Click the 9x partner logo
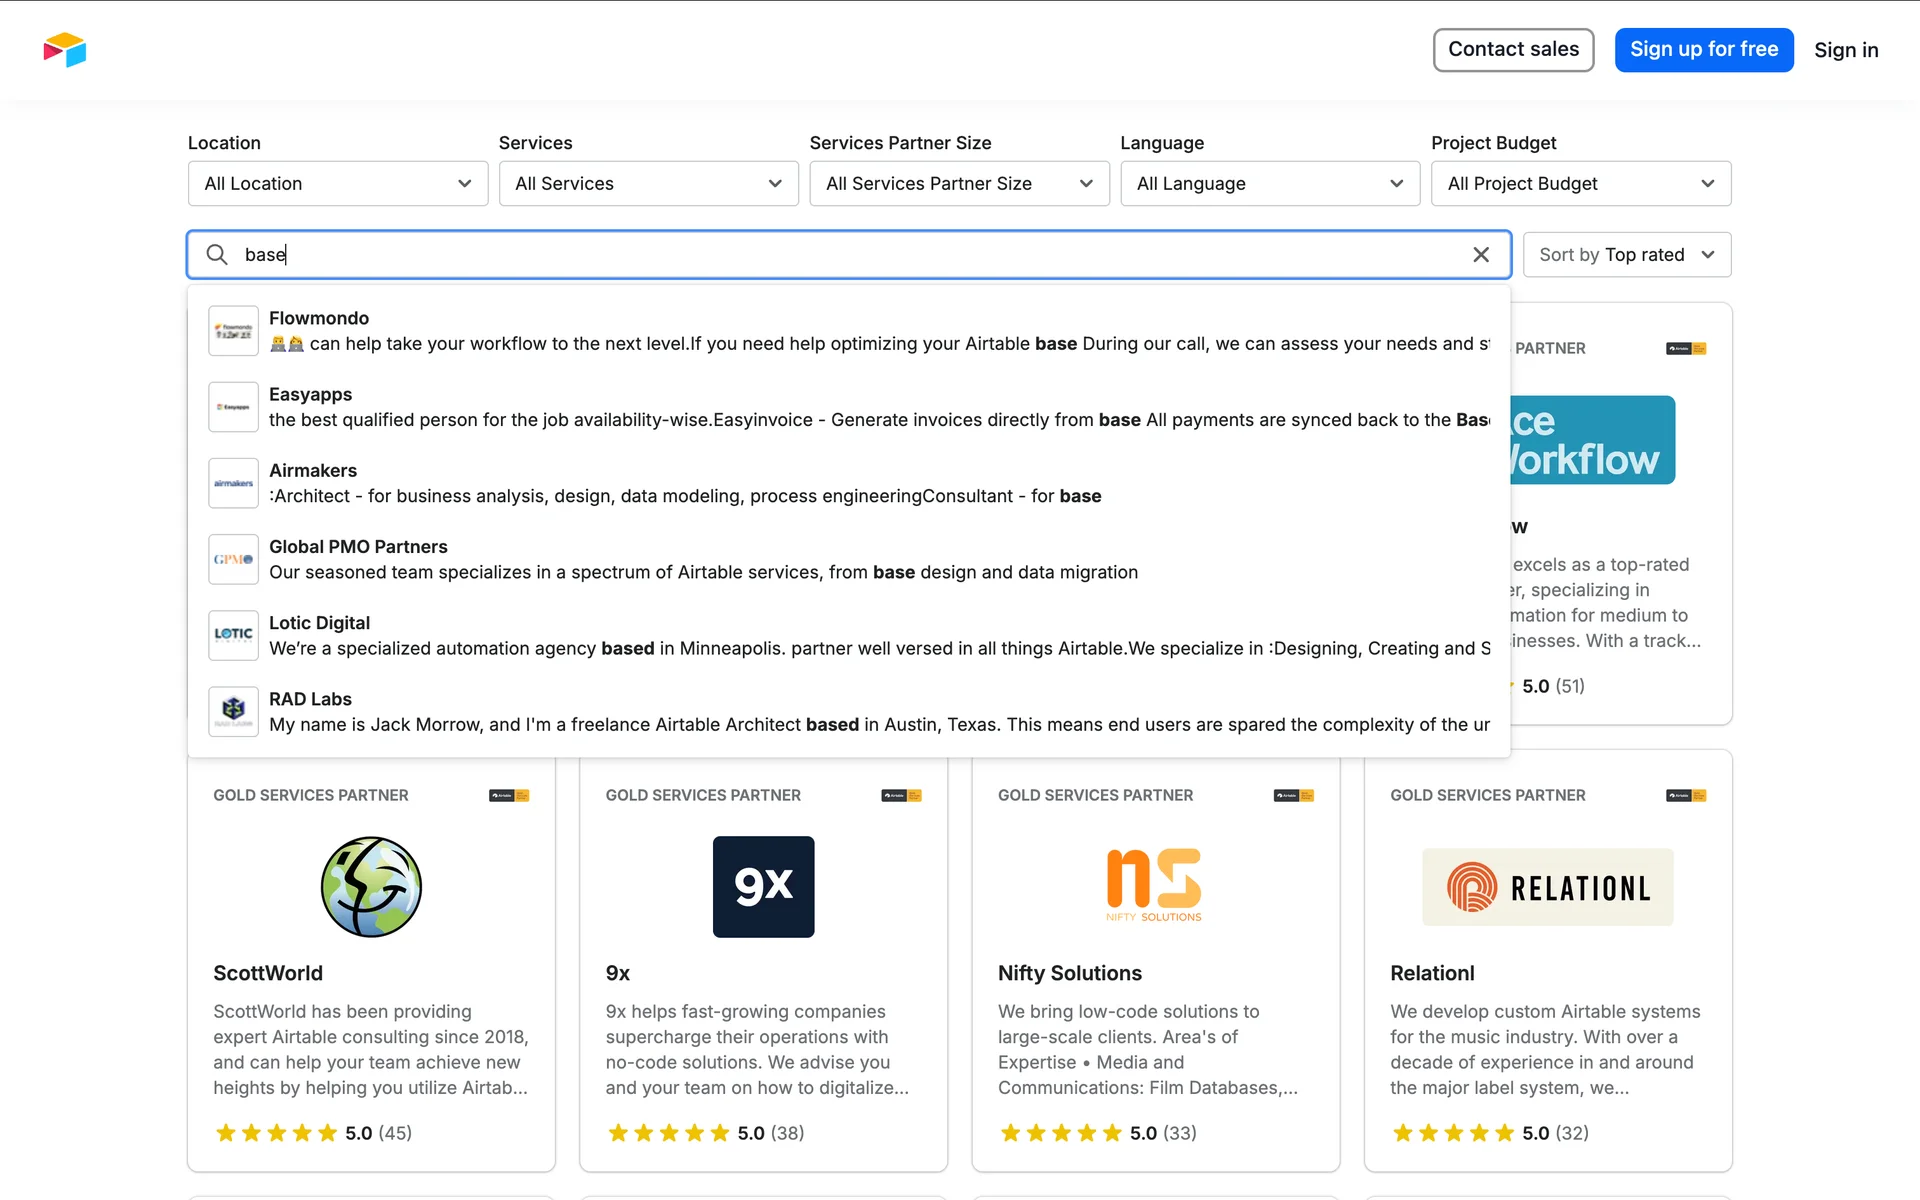The image size is (1920, 1200). pyautogui.click(x=763, y=887)
